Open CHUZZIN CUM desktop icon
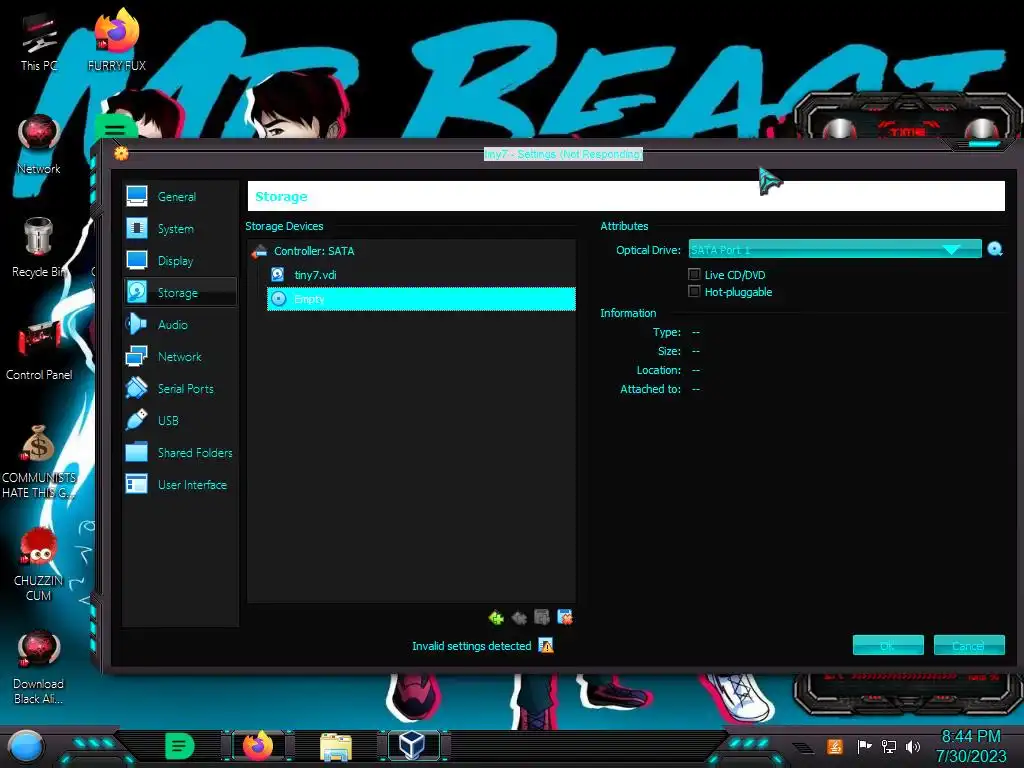The height and width of the screenshot is (768, 1024). pyautogui.click(x=39, y=564)
